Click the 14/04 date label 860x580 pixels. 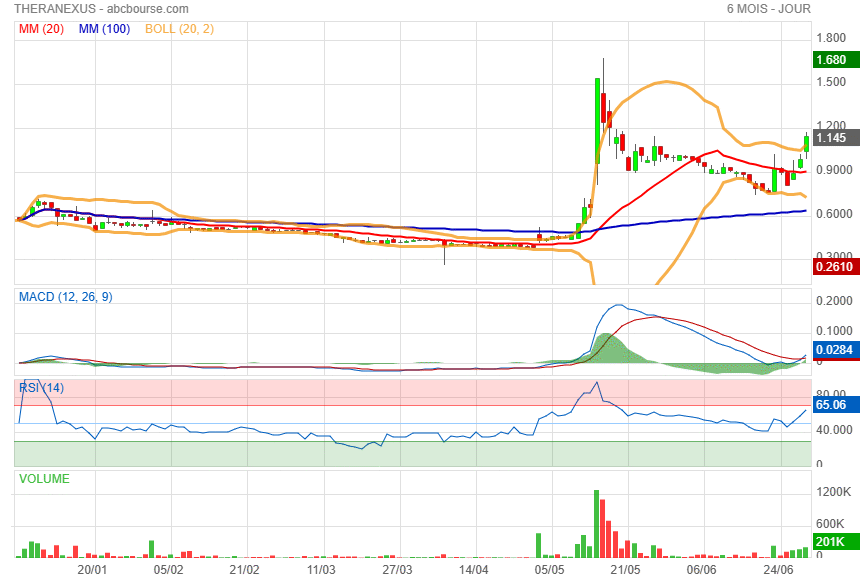(473, 570)
